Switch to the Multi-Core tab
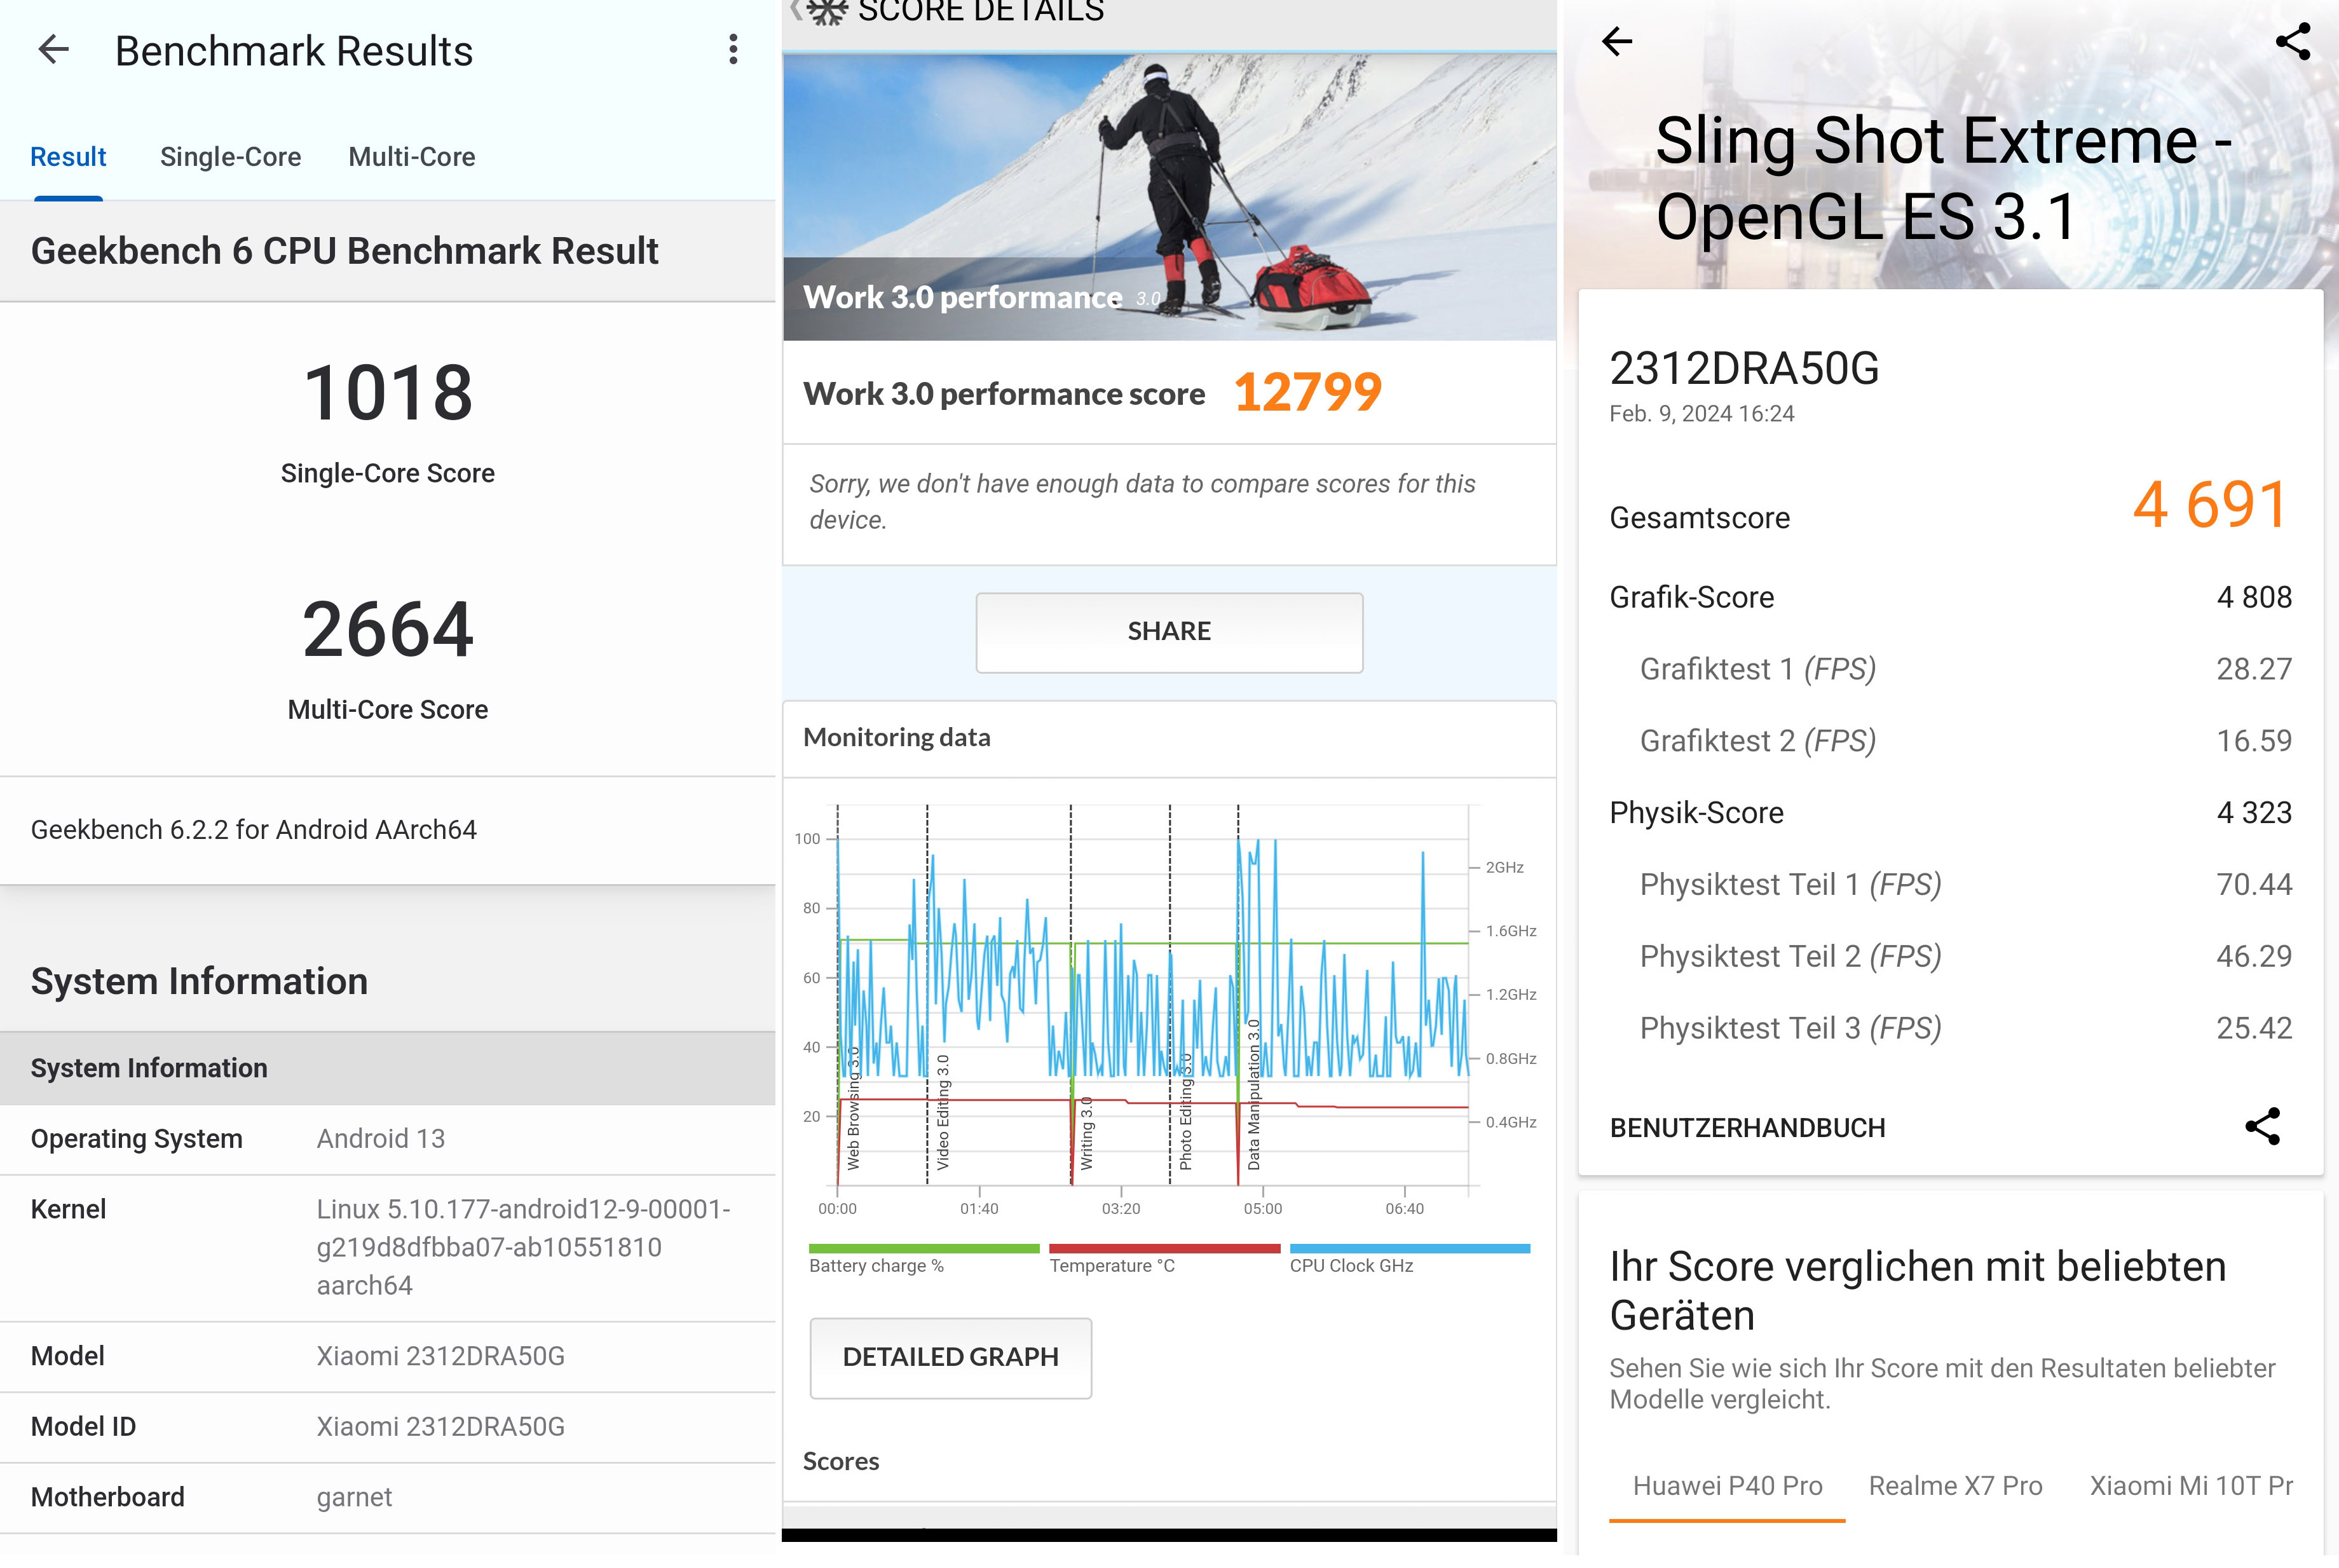 [x=412, y=156]
